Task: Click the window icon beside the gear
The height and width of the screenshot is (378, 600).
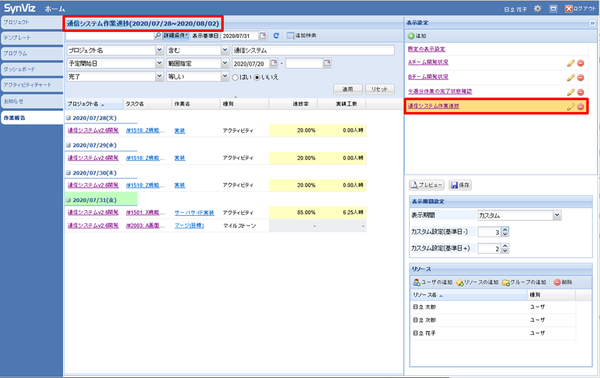Action: [553, 8]
